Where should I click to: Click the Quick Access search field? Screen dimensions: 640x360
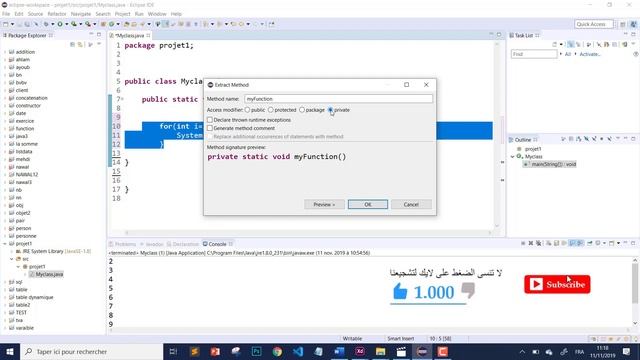coord(593,24)
